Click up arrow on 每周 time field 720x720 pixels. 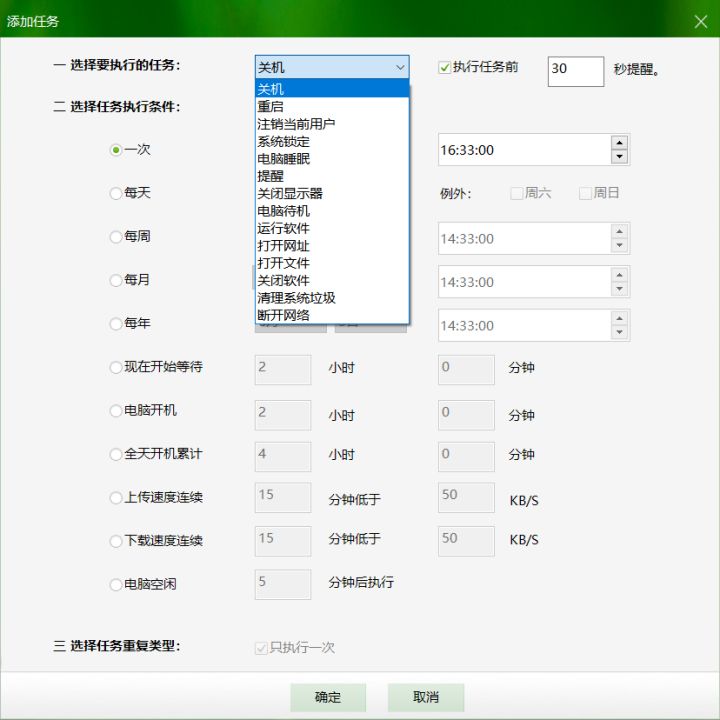click(619, 231)
